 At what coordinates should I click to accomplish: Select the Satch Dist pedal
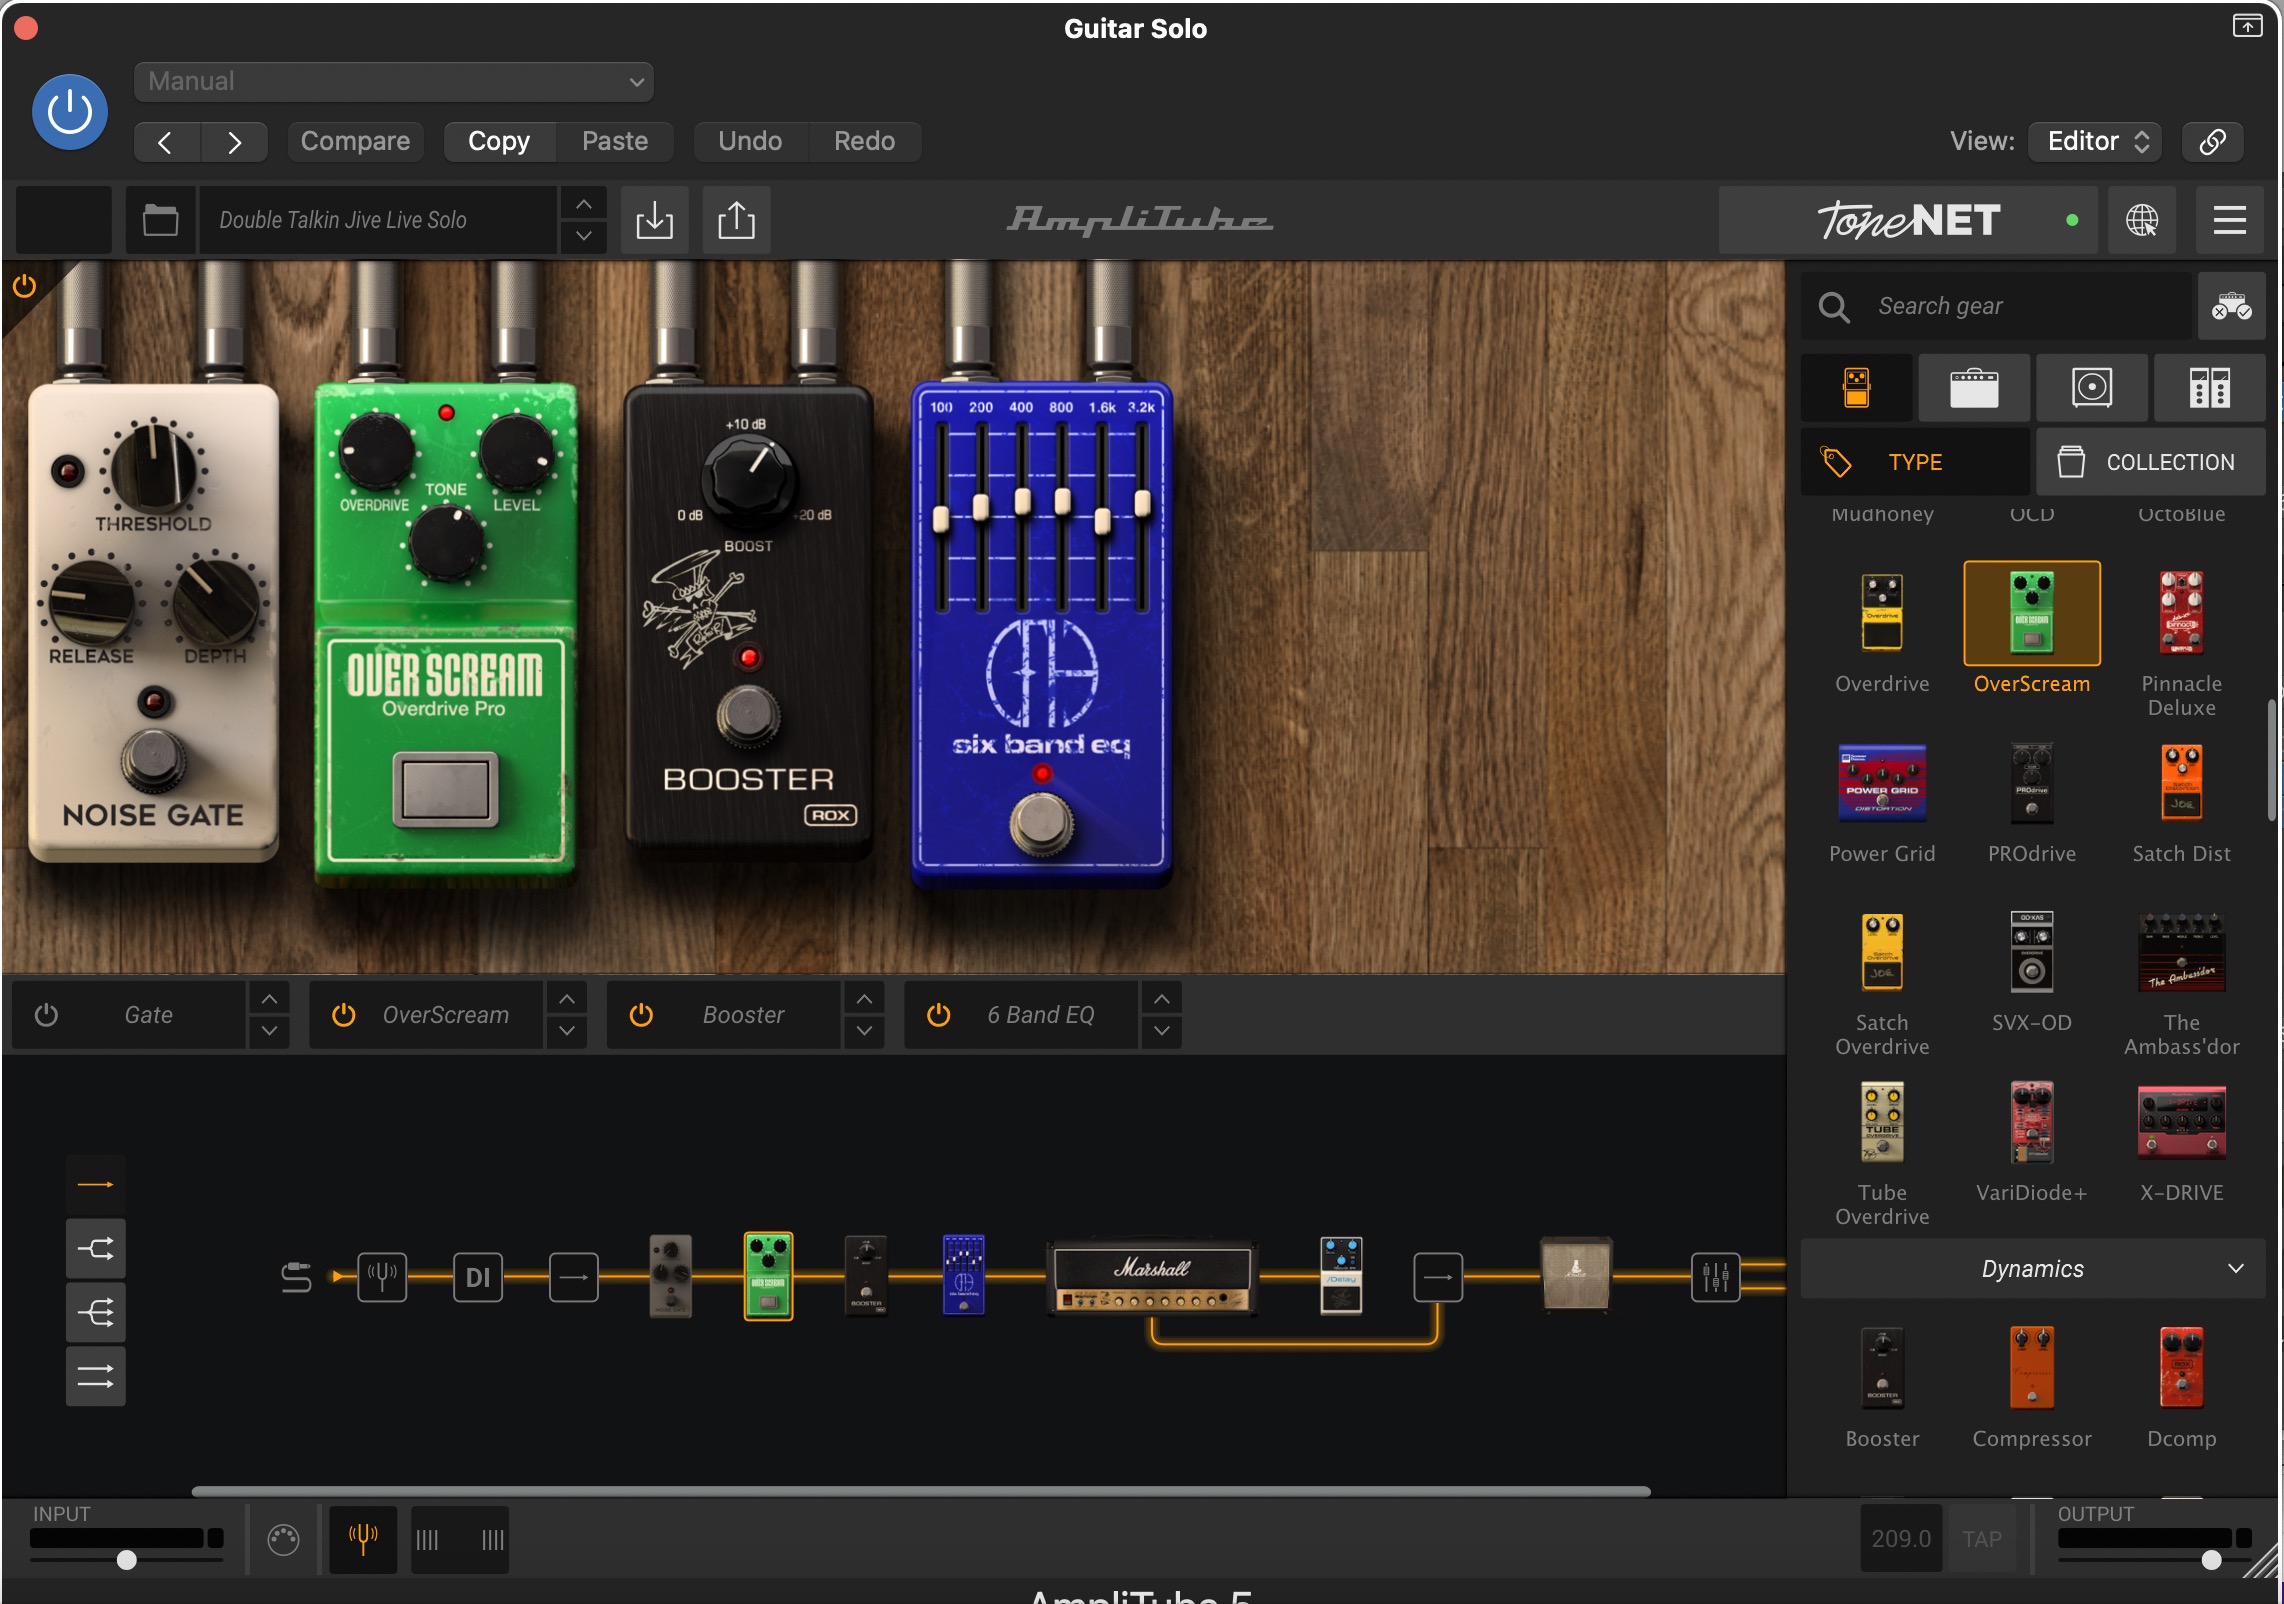[2181, 784]
